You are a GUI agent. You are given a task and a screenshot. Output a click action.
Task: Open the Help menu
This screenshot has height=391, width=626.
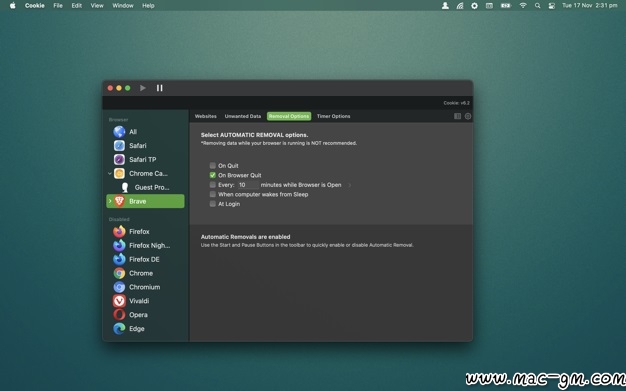coord(148,6)
